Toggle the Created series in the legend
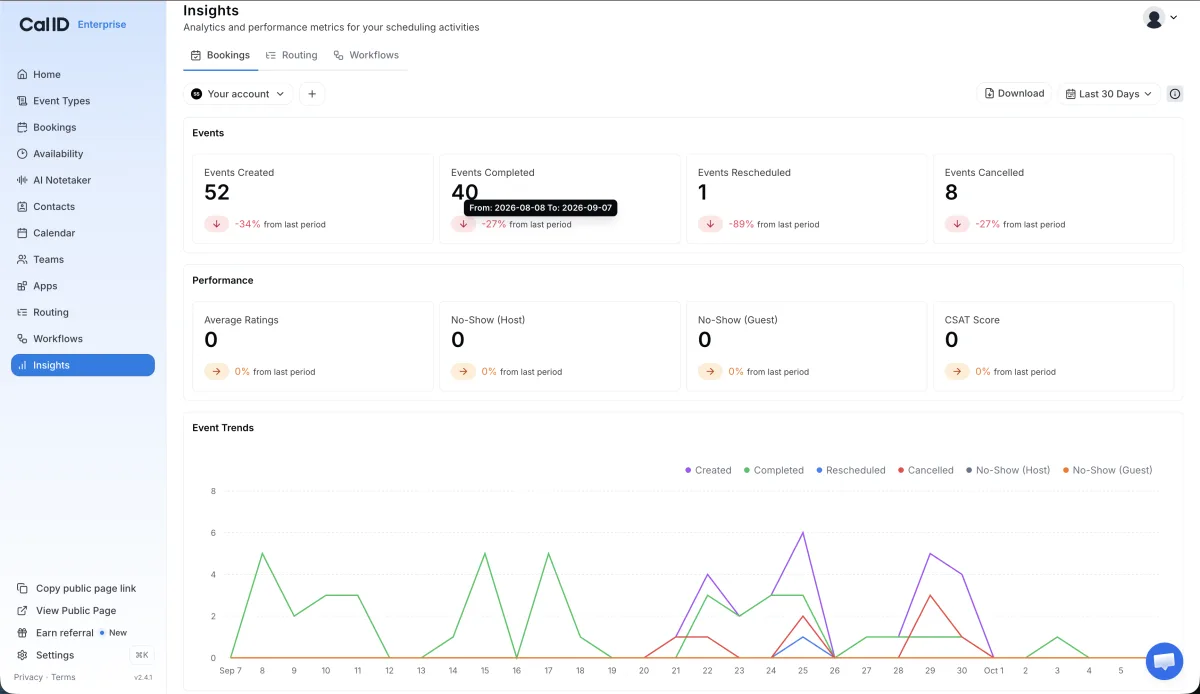This screenshot has width=1200, height=694. (708, 470)
